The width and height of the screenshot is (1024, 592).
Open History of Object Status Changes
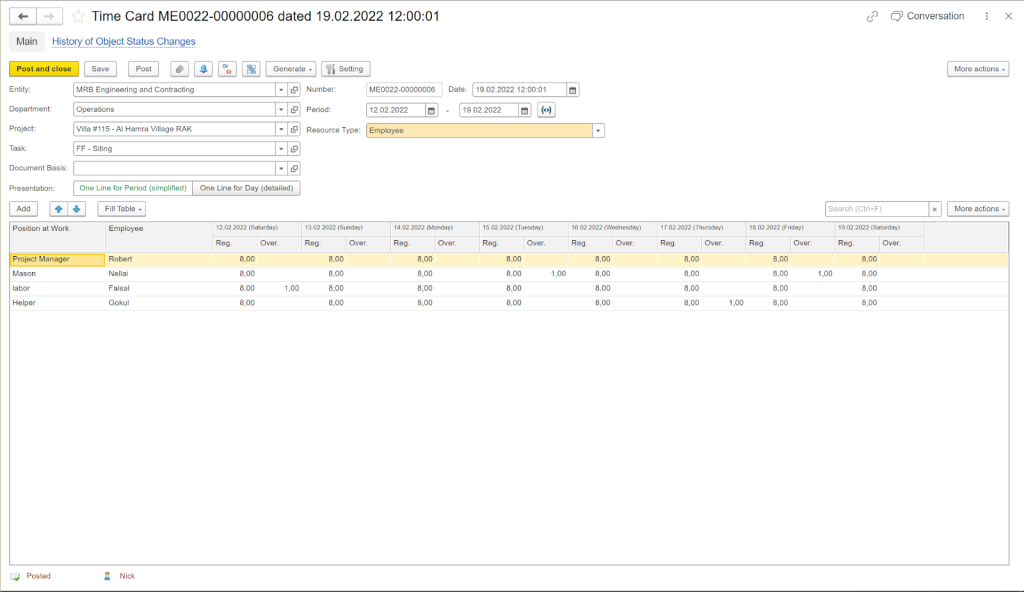pos(123,41)
